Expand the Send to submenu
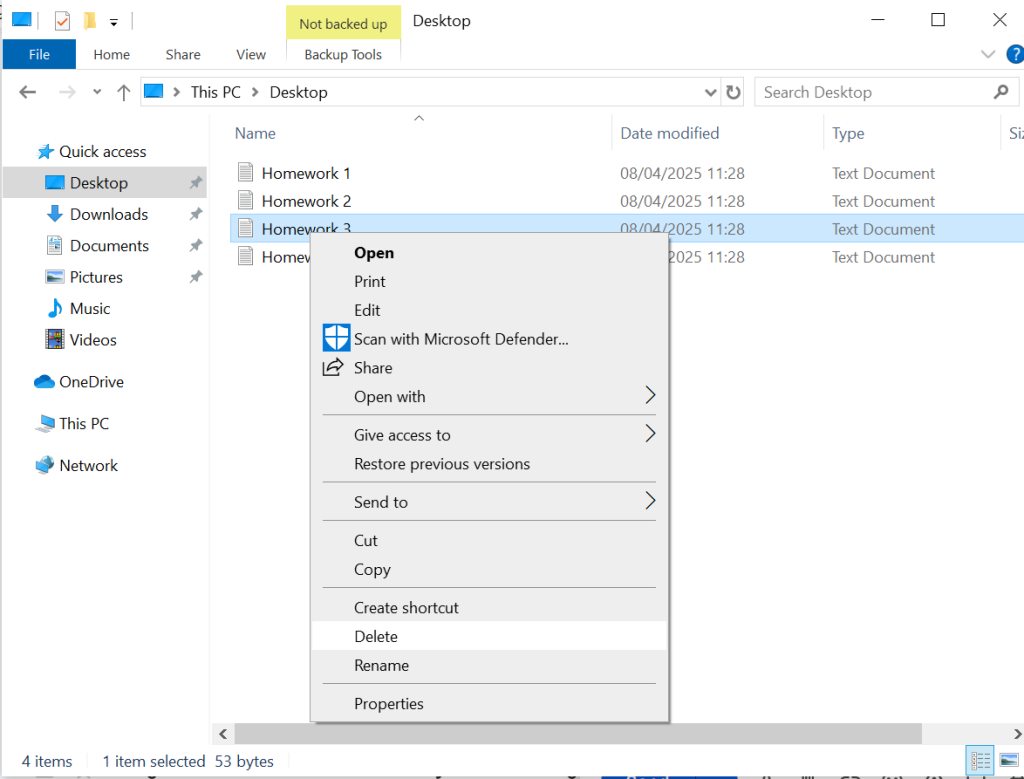1024x779 pixels. (649, 501)
